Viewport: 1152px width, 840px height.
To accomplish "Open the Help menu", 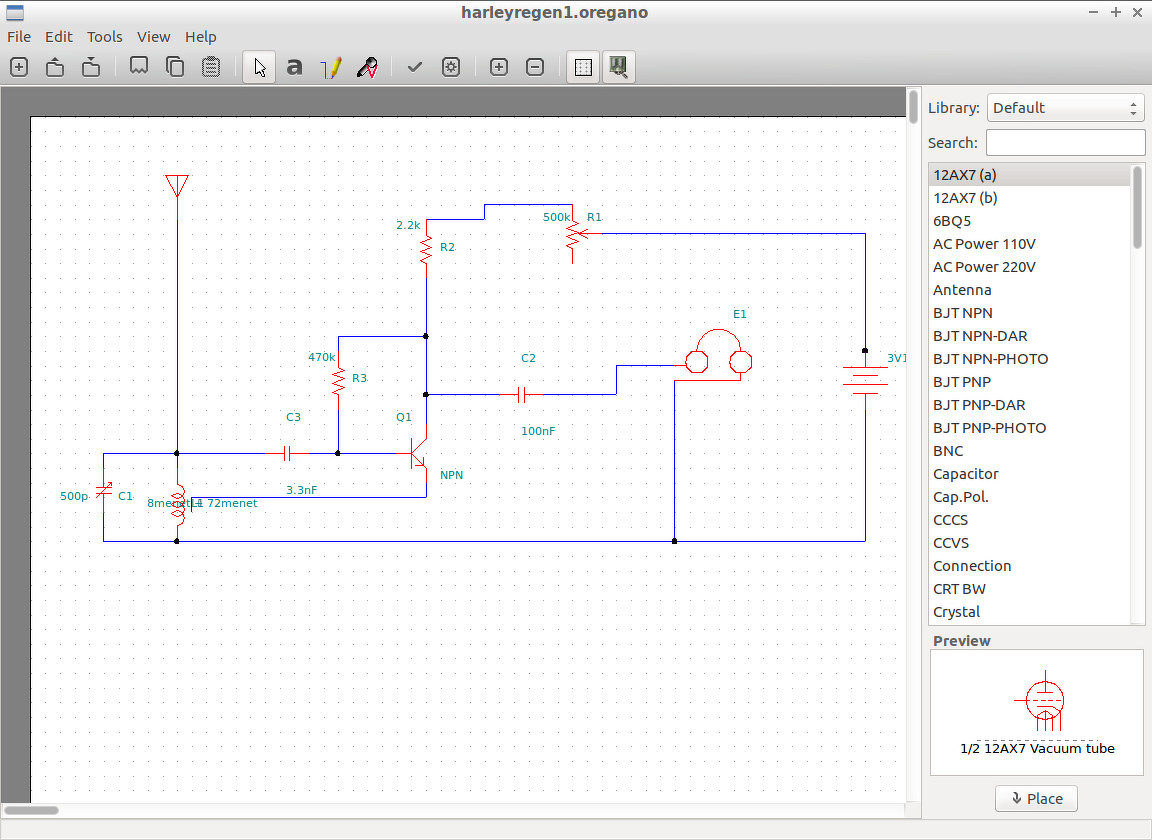I will pos(201,37).
